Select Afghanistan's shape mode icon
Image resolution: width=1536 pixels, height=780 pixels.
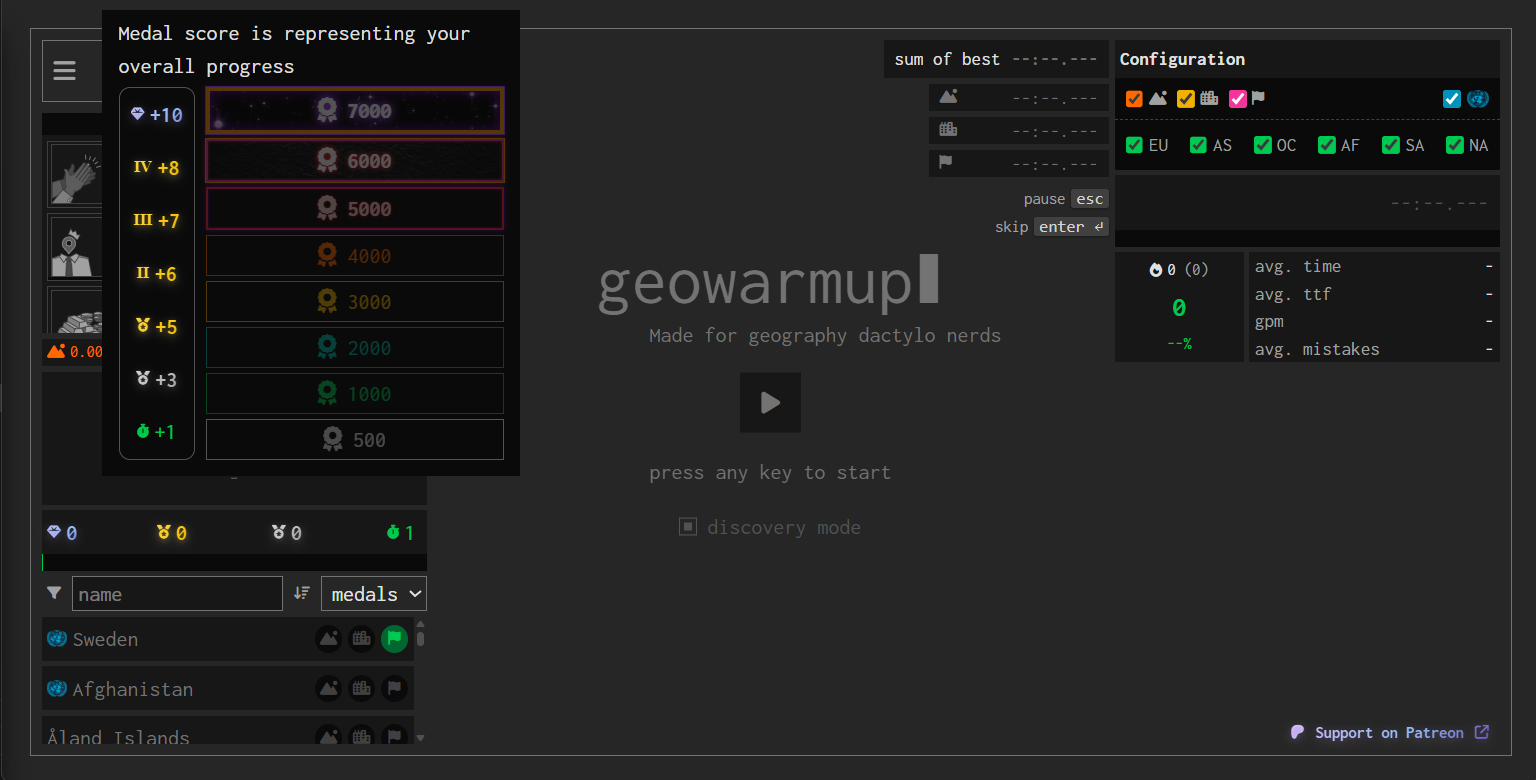pyautogui.click(x=329, y=688)
